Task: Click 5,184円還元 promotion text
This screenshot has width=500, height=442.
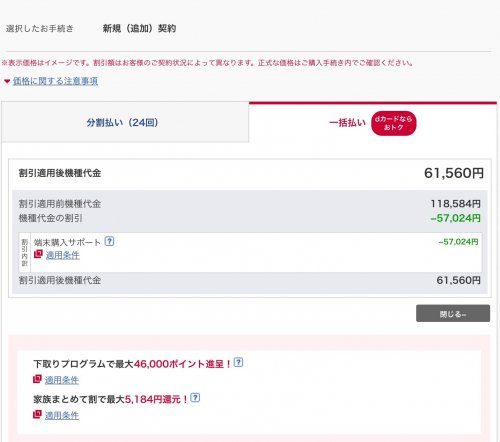Action: [156, 399]
